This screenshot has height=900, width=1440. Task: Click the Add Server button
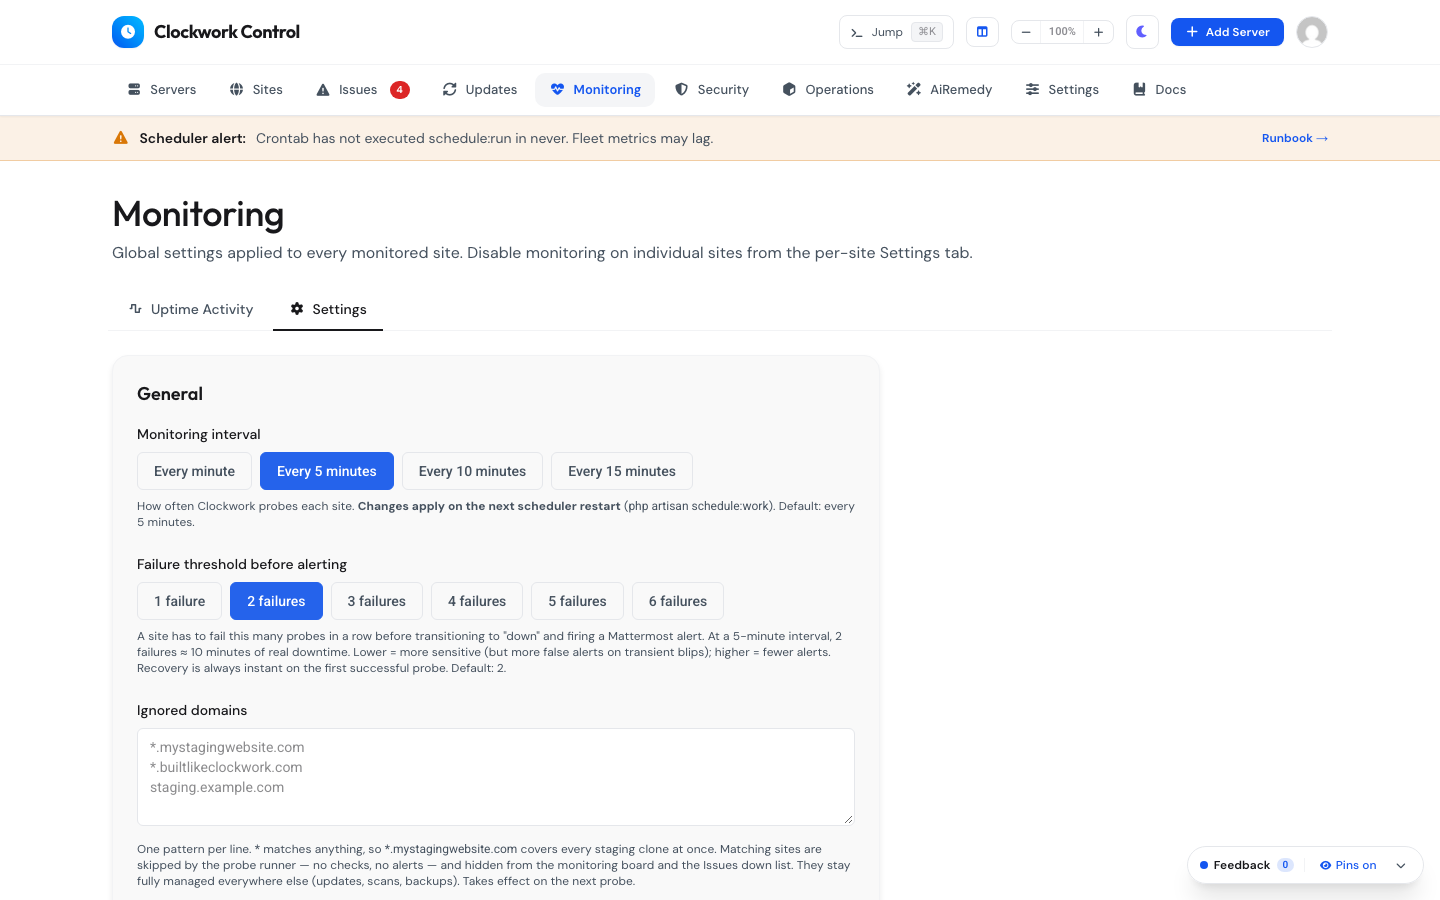tap(1227, 32)
